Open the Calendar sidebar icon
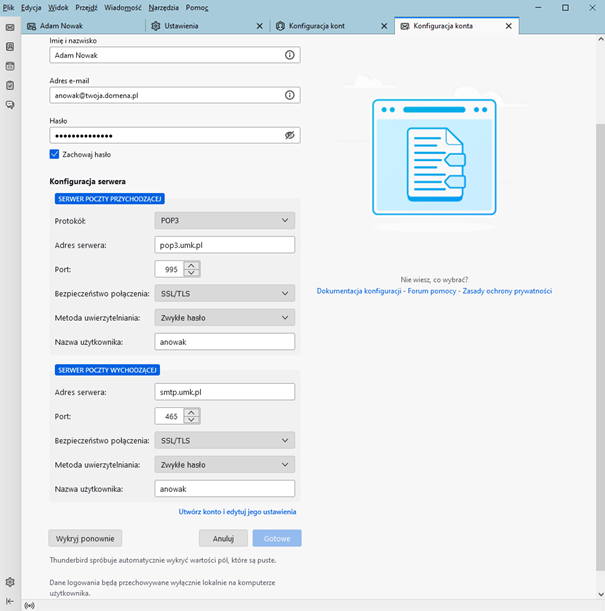This screenshot has width=605, height=611. pos(10,66)
